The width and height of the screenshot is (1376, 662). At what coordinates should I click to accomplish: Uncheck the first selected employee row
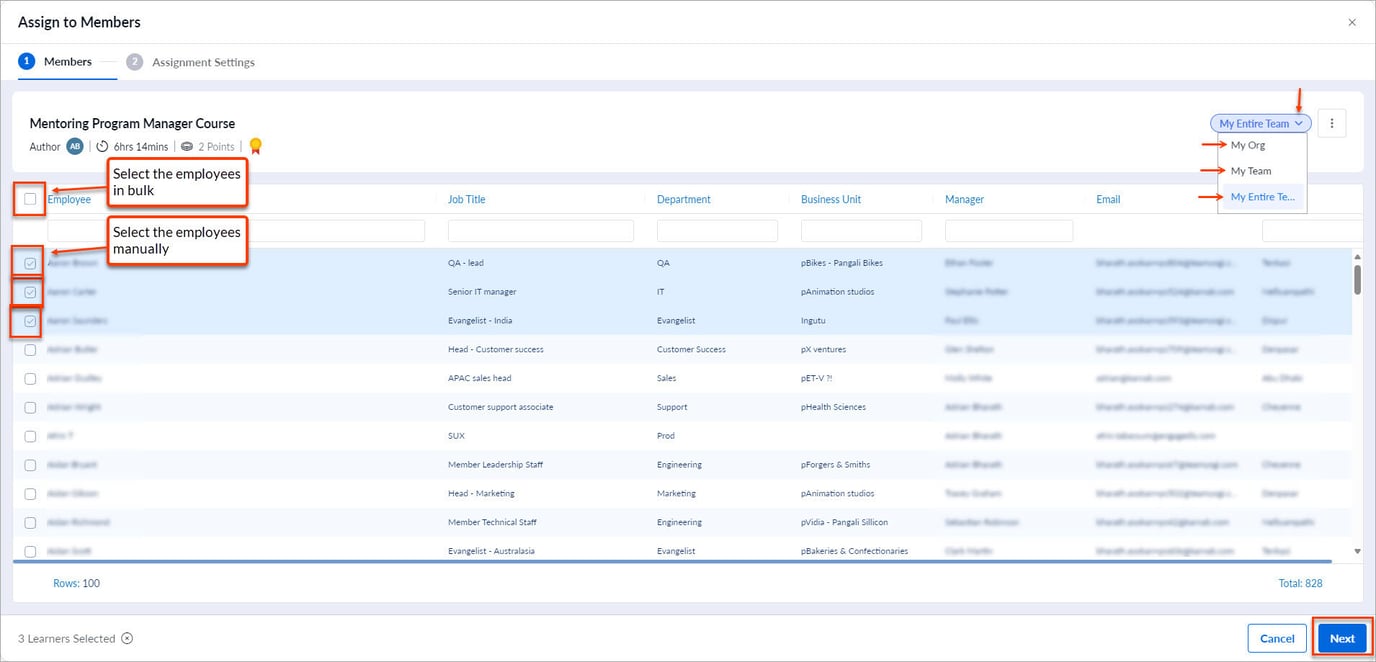click(x=30, y=263)
